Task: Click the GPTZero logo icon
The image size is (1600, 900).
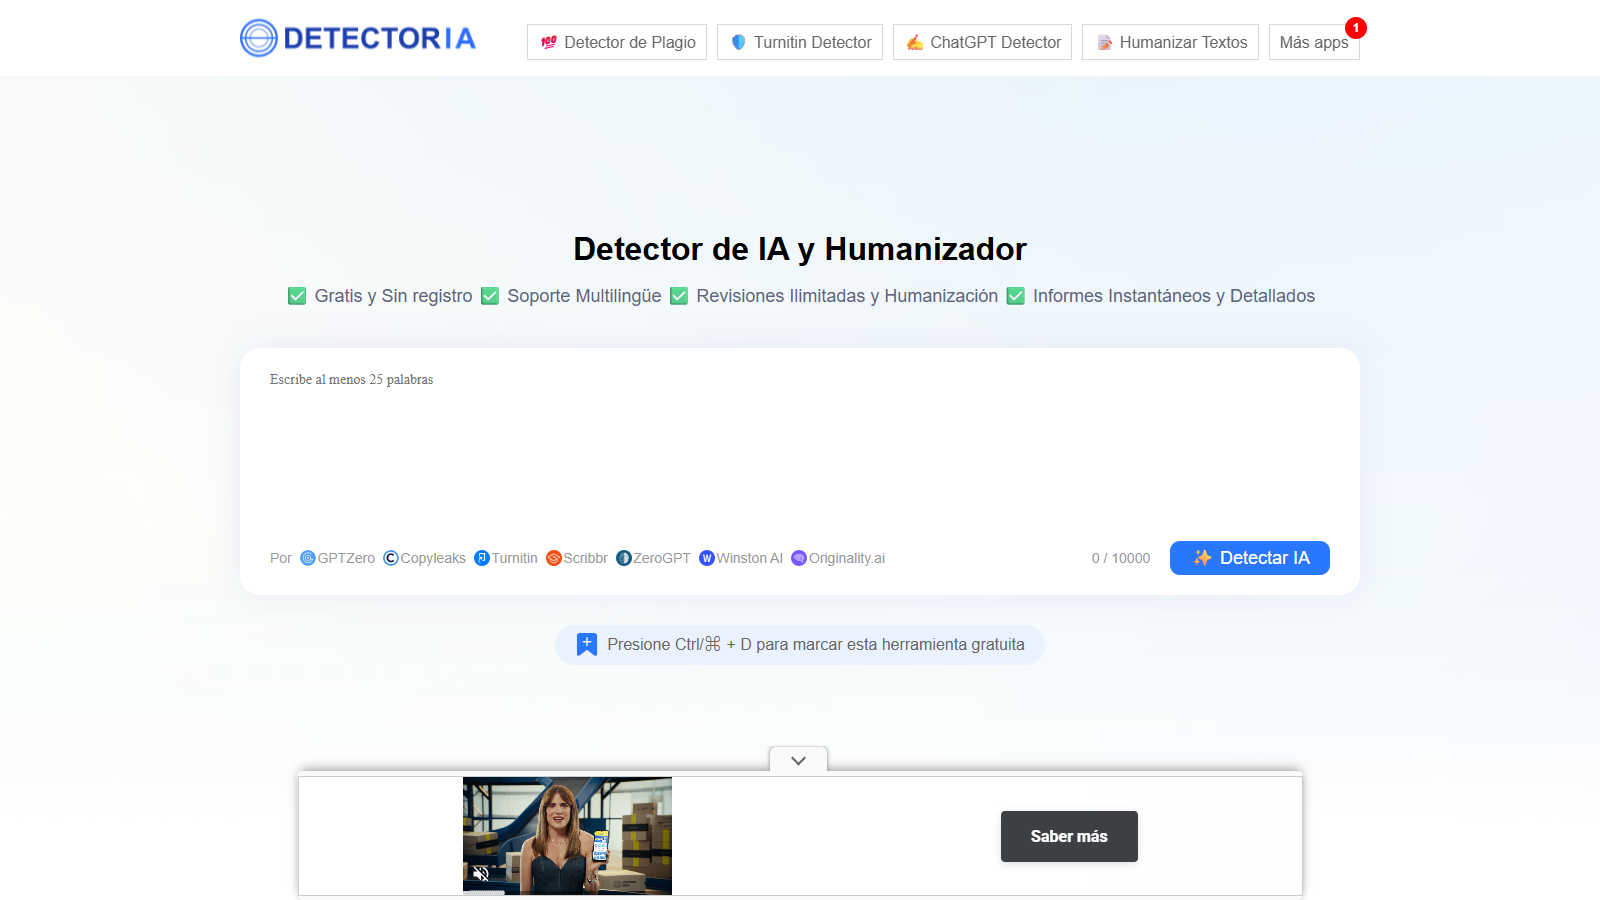Action: coord(308,558)
